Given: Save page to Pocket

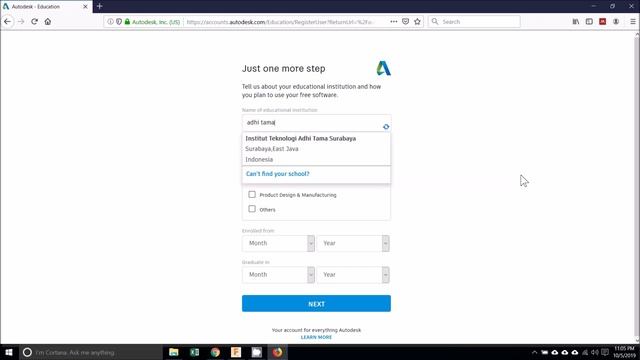Looking at the screenshot, I should [x=405, y=22].
